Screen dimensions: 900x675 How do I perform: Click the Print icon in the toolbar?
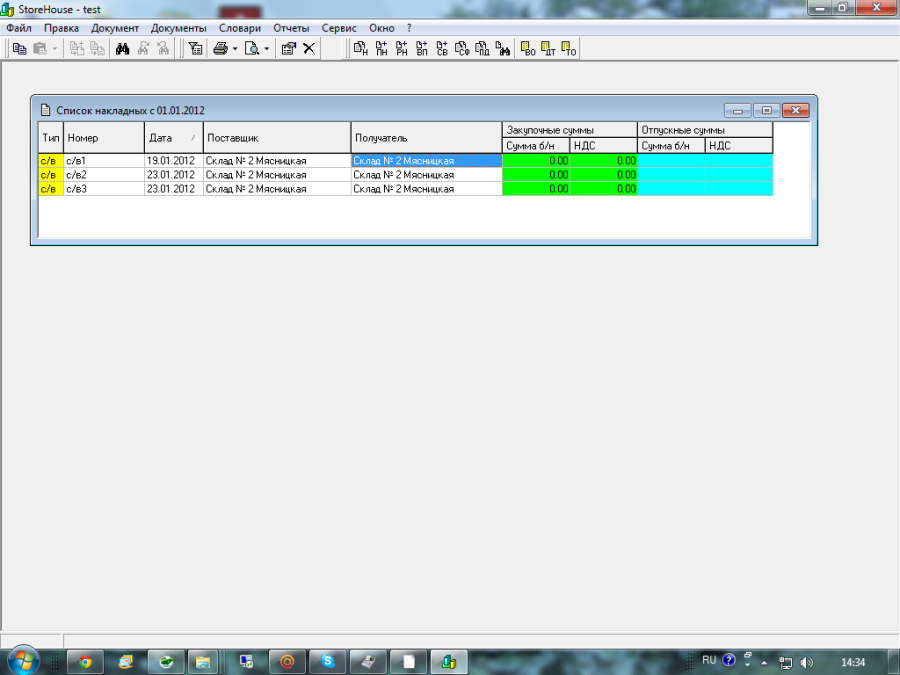click(220, 48)
